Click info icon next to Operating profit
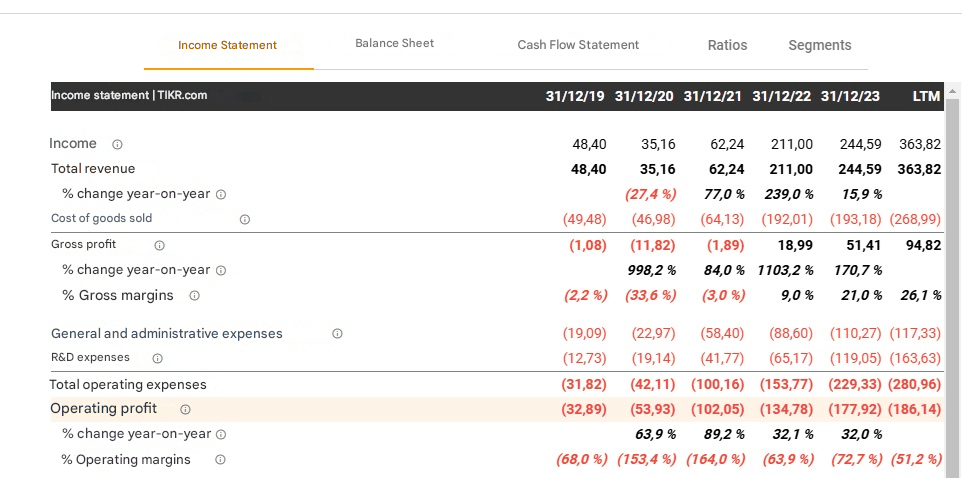Image resolution: width=962 pixels, height=478 pixels. [x=185, y=409]
